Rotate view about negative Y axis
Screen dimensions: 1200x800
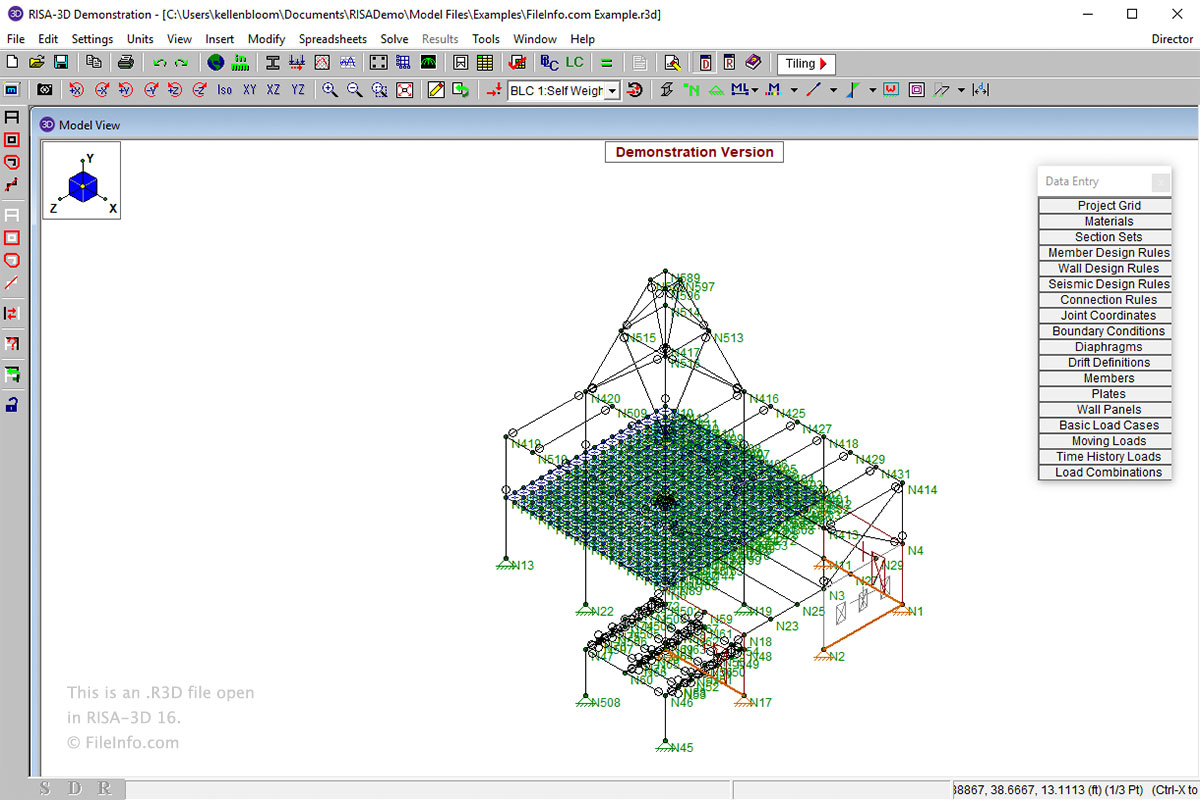(x=150, y=90)
